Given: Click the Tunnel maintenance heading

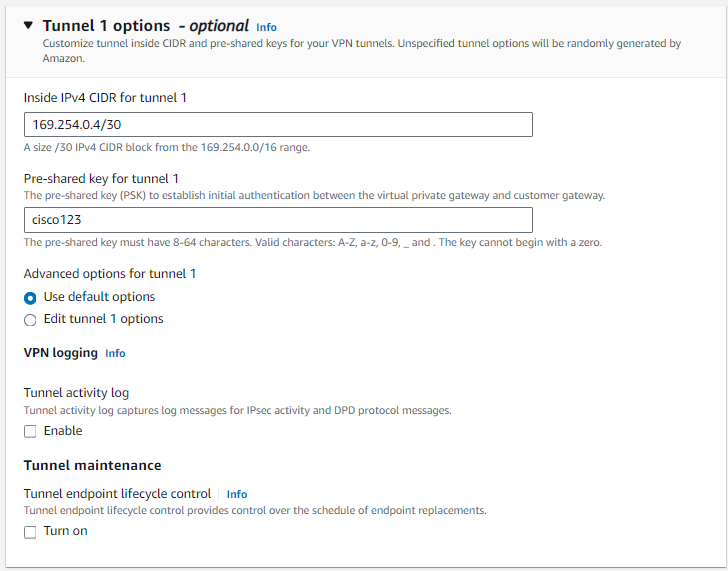Looking at the screenshot, I should pyautogui.click(x=92, y=465).
